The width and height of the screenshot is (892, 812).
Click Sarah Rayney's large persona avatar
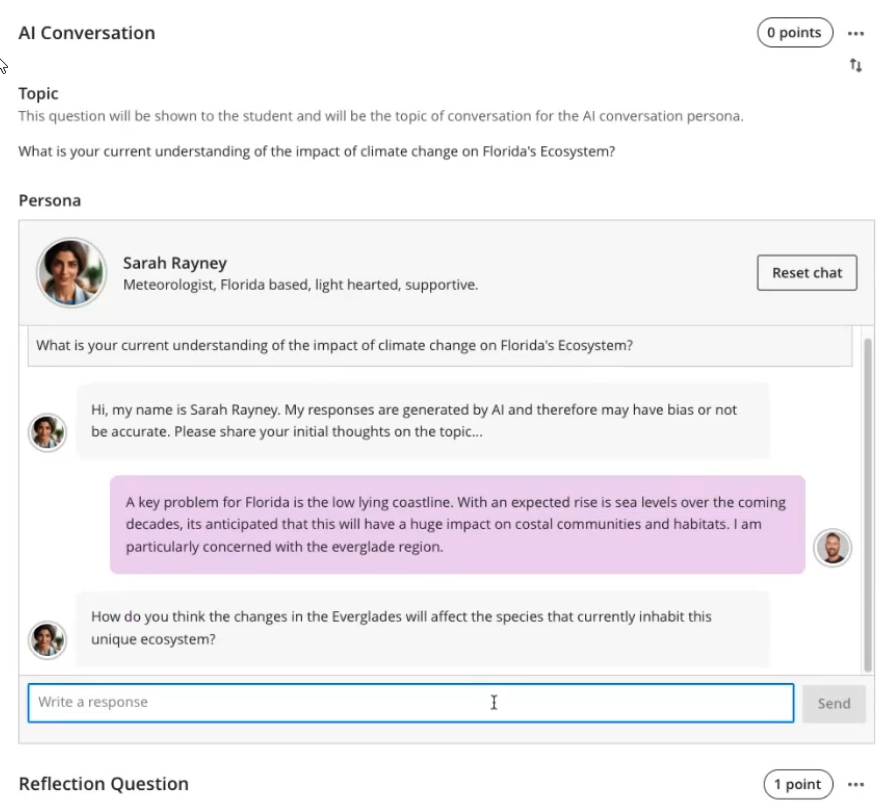click(x=71, y=273)
